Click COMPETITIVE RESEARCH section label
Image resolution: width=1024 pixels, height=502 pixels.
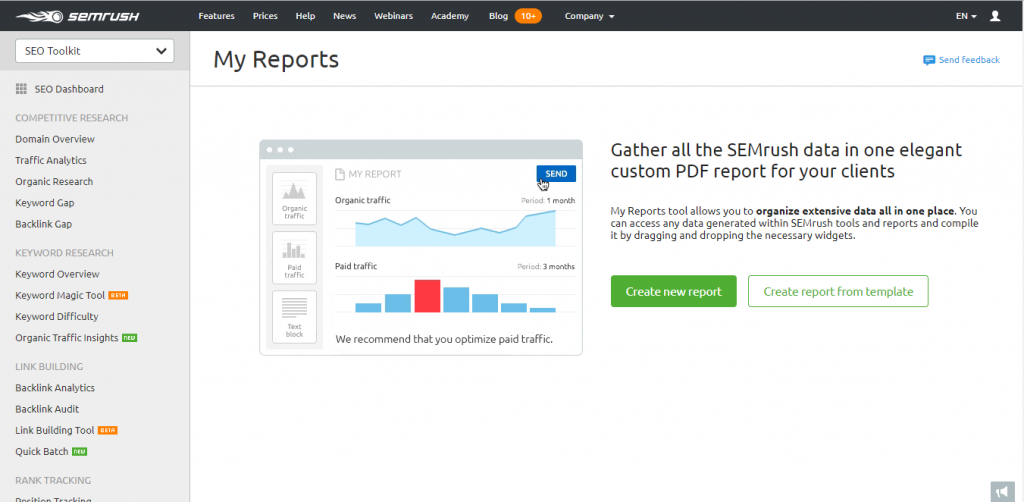72,118
